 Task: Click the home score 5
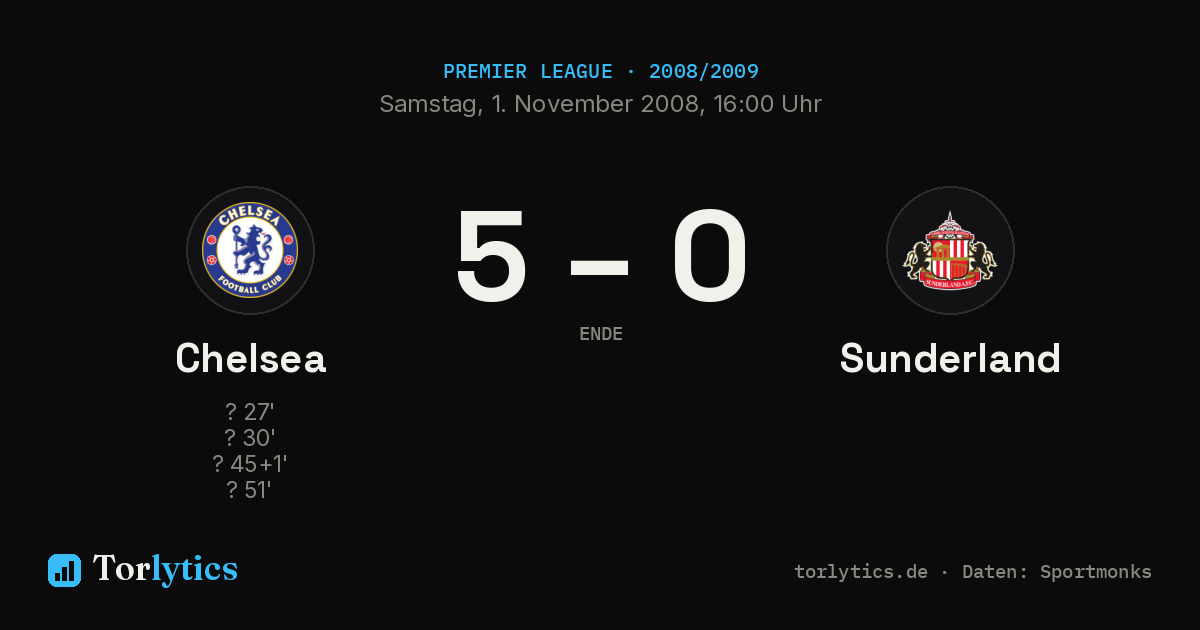tap(491, 256)
